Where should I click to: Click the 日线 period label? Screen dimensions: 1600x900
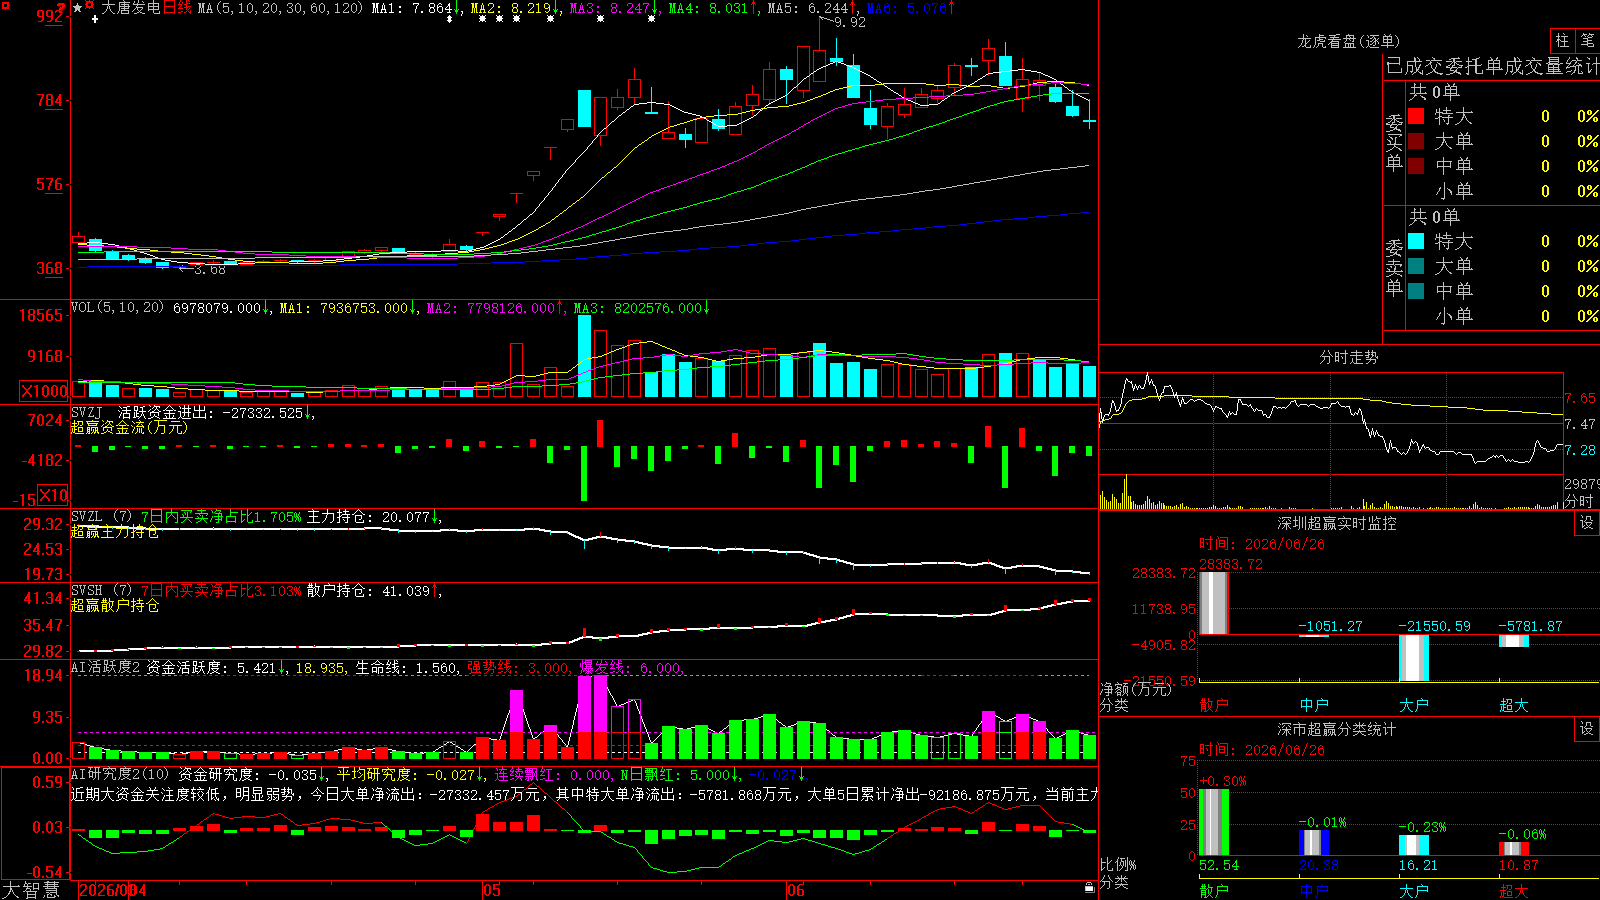pyautogui.click(x=177, y=8)
